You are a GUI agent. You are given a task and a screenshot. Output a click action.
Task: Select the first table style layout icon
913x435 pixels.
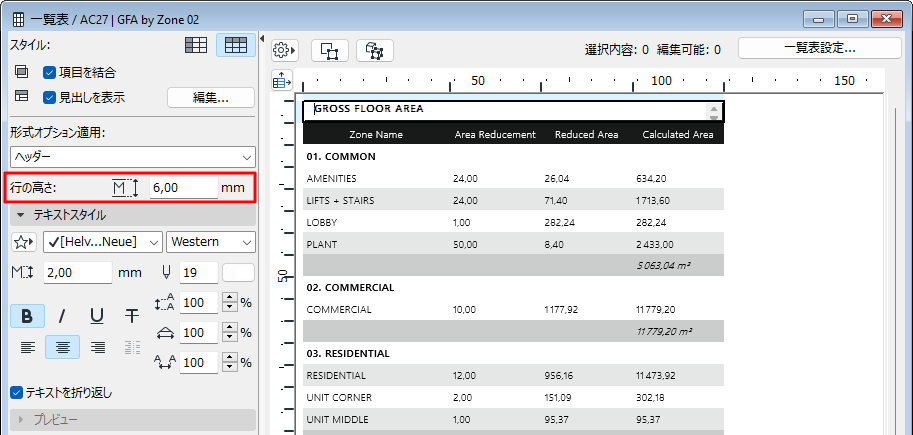click(197, 45)
